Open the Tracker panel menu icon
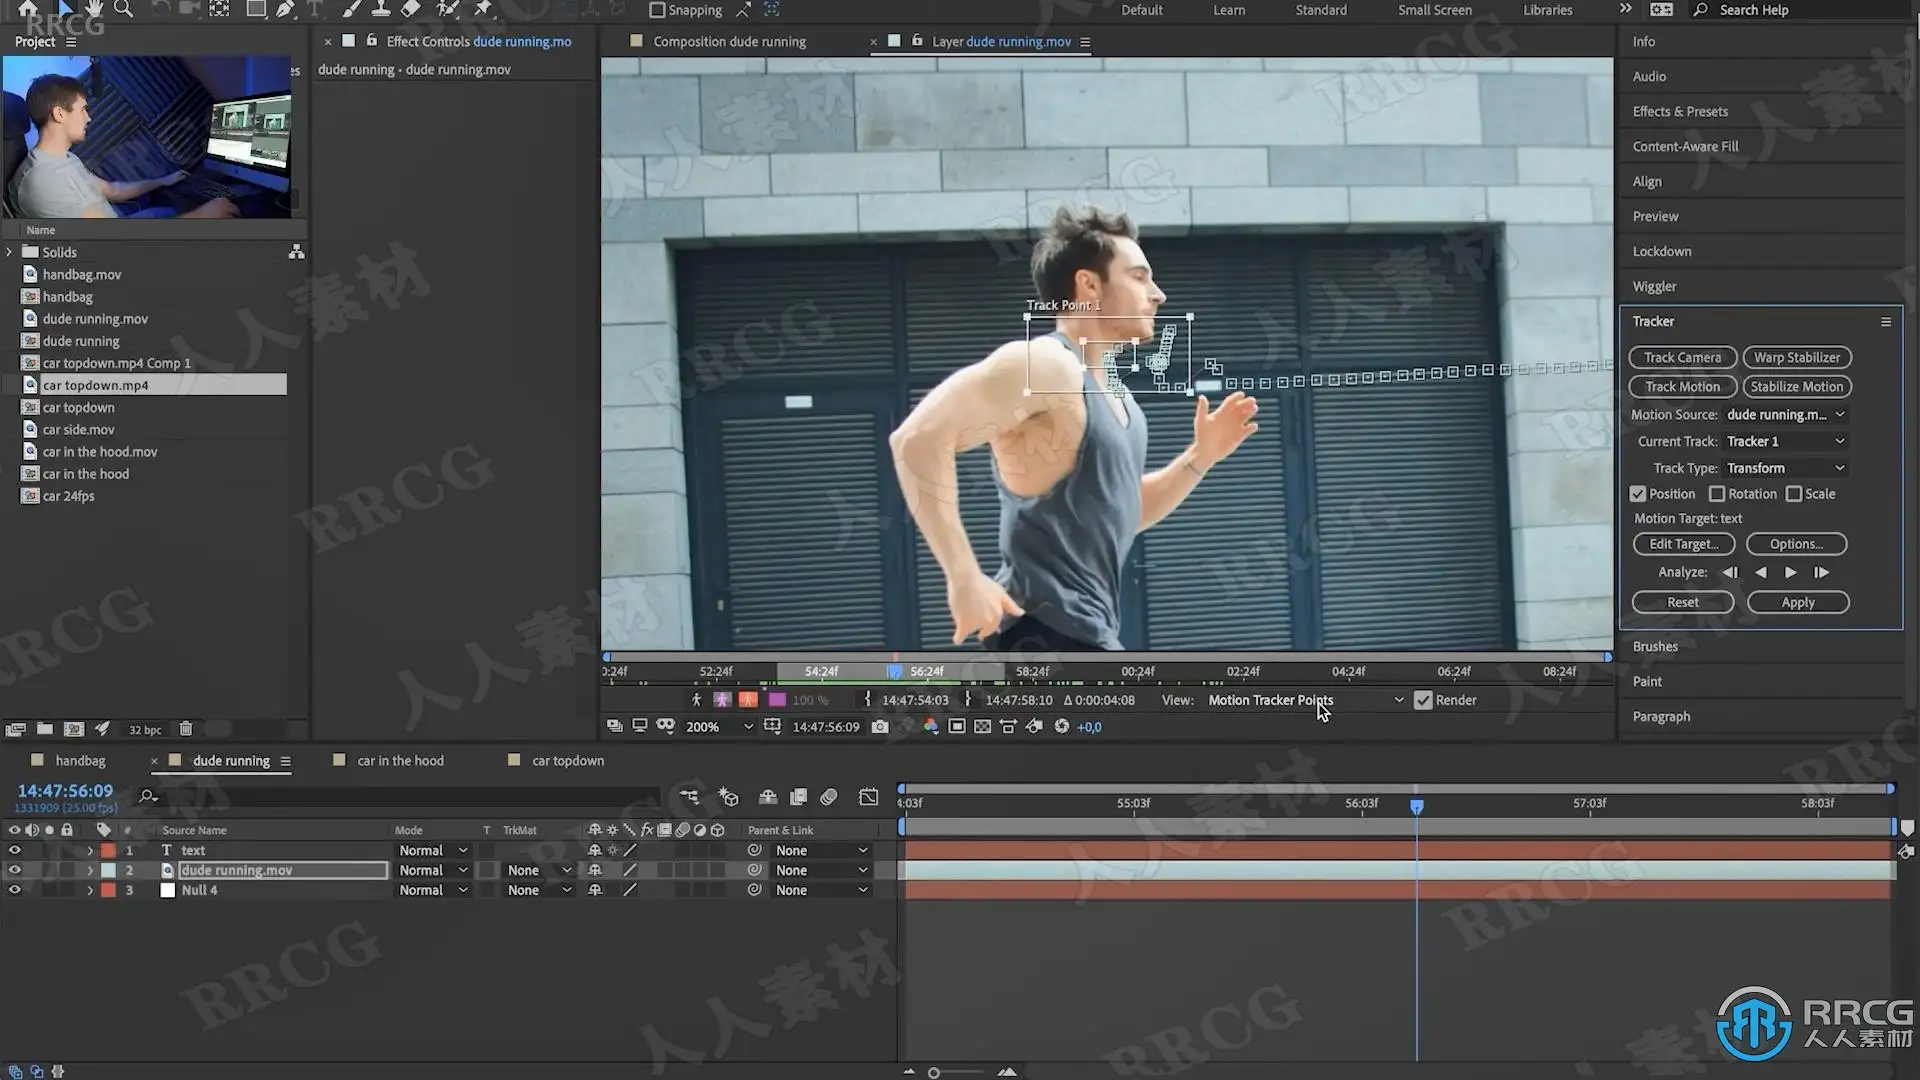Screen dimensions: 1920x1080 tap(1885, 322)
